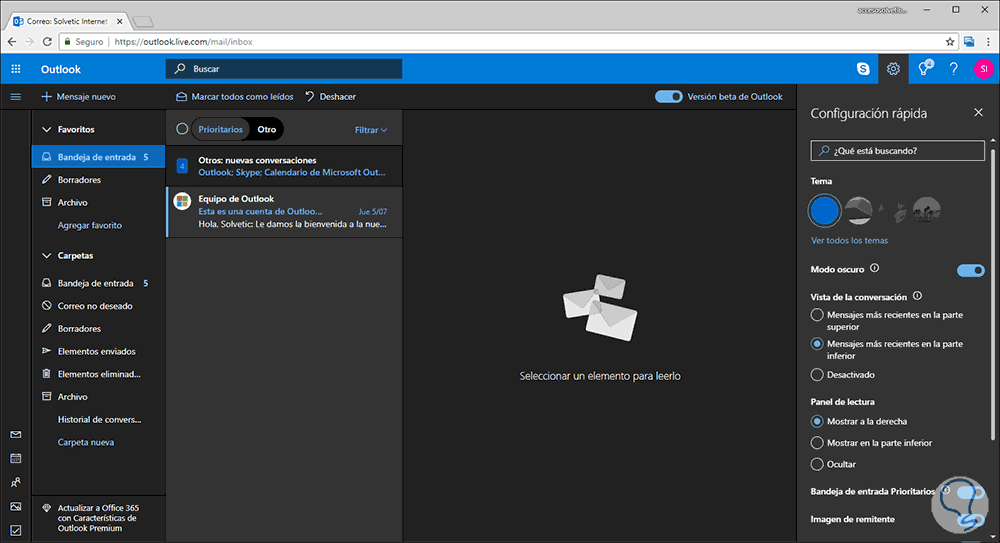
Task: Select the palm trees theme swatch
Action: [927, 211]
